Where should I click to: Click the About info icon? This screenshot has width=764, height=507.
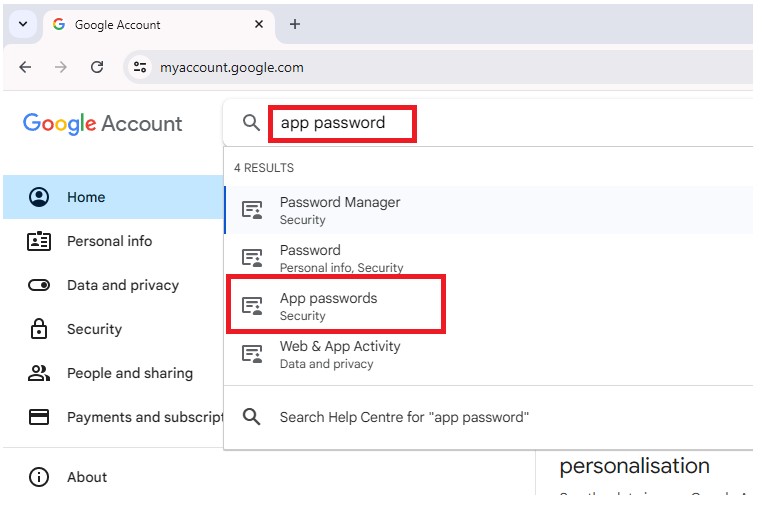coord(39,477)
